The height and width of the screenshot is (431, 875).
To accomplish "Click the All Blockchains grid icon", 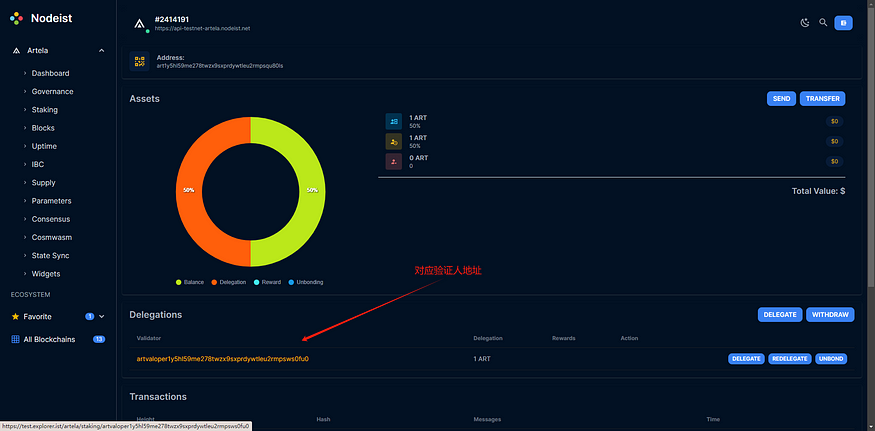I will [x=16, y=339].
